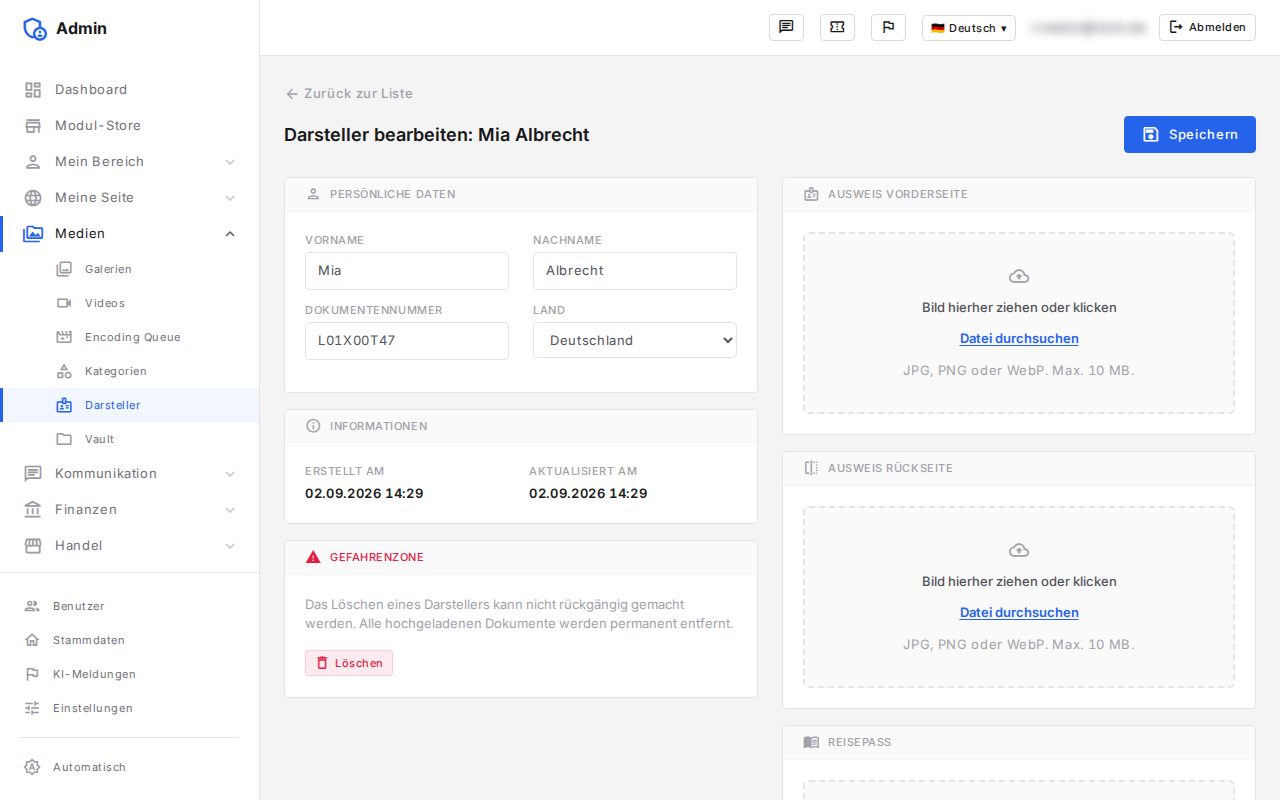
Task: Click upload cloud icon in Ausweis Vorderseite
Action: [1019, 276]
